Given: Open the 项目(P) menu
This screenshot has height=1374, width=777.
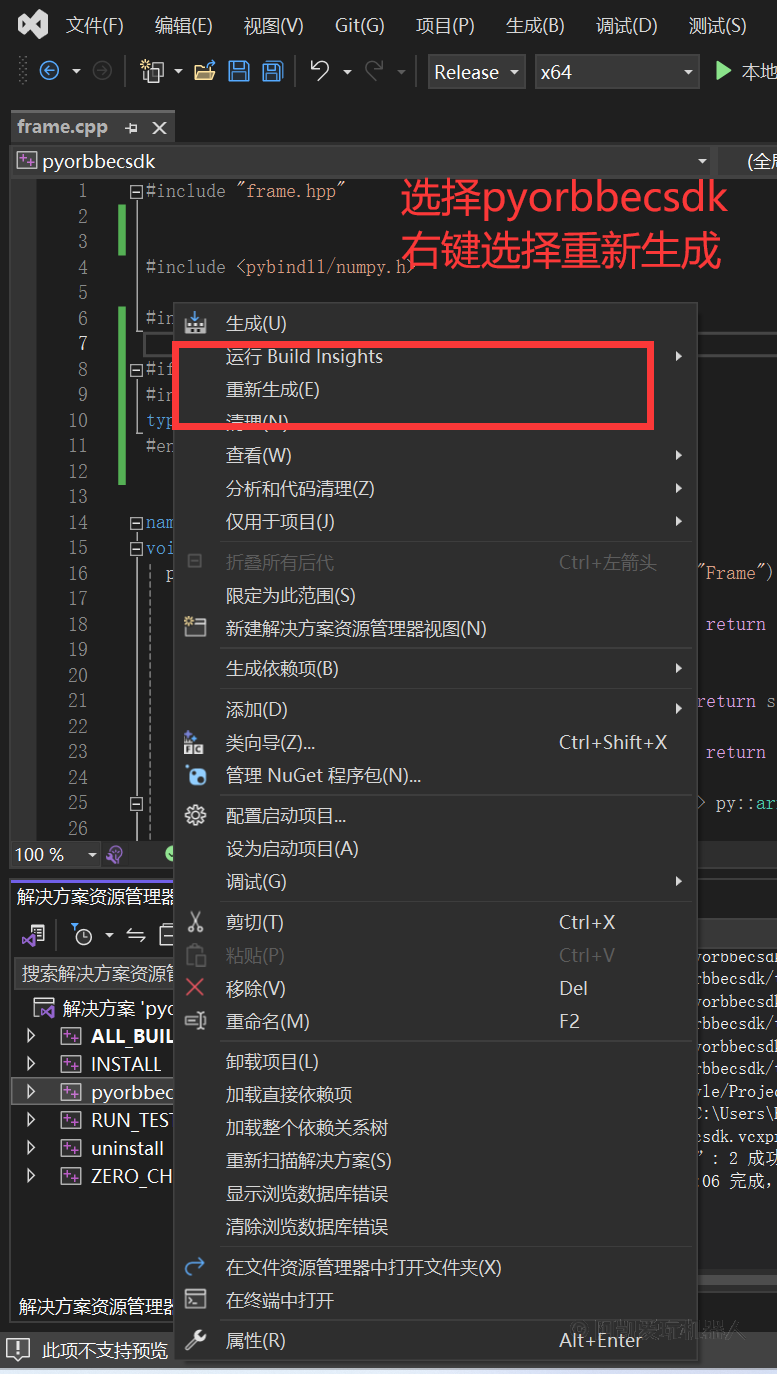Looking at the screenshot, I should [x=445, y=26].
